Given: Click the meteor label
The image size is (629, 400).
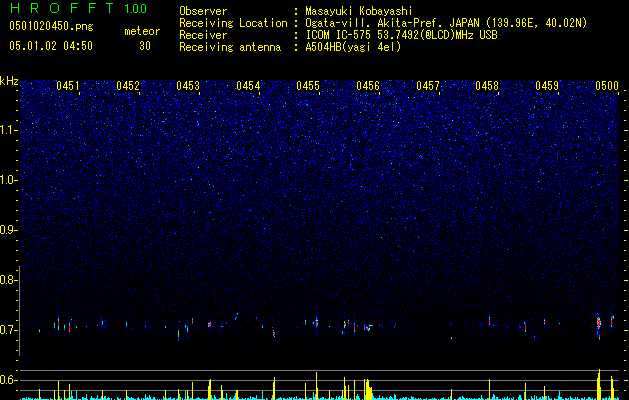Looking at the screenshot, I should [x=142, y=31].
